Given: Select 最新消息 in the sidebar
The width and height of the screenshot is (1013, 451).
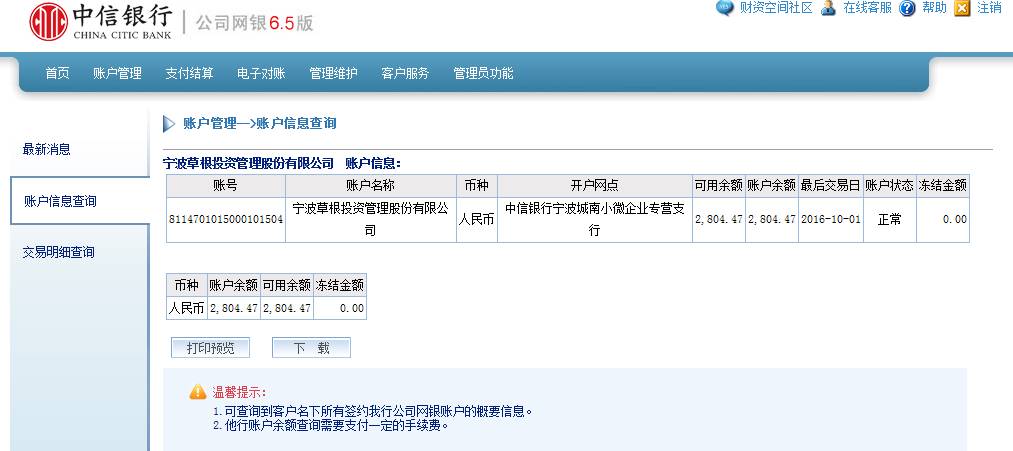Looking at the screenshot, I should pyautogui.click(x=47, y=149).
